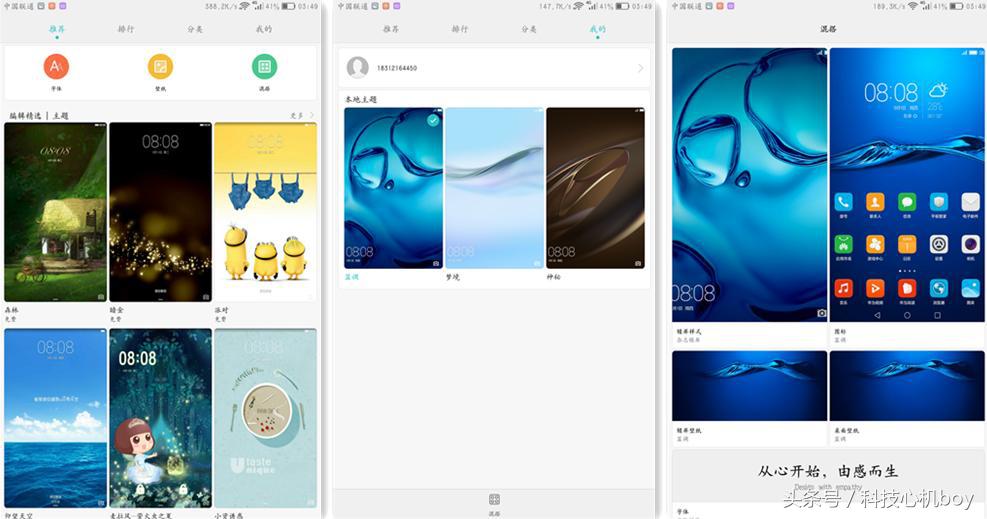Select the Recommended (推荐) tab in left screen
The image size is (987, 519).
tap(57, 29)
